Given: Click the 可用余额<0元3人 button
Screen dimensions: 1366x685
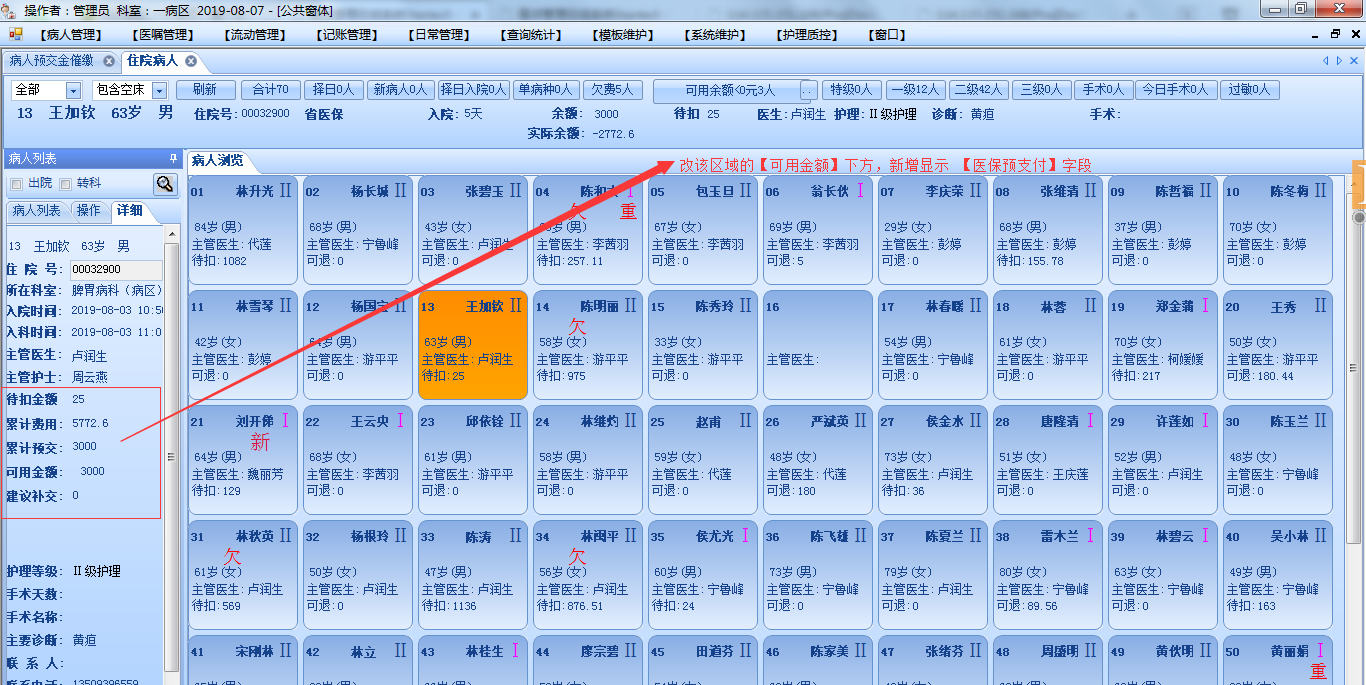Looking at the screenshot, I should [x=729, y=90].
